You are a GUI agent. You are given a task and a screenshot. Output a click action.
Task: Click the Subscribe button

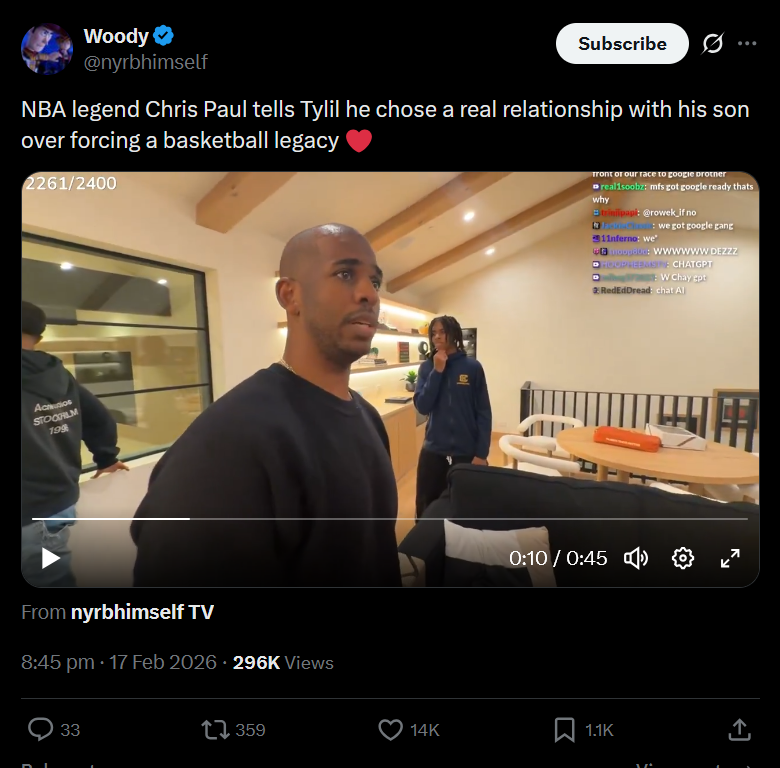point(622,44)
